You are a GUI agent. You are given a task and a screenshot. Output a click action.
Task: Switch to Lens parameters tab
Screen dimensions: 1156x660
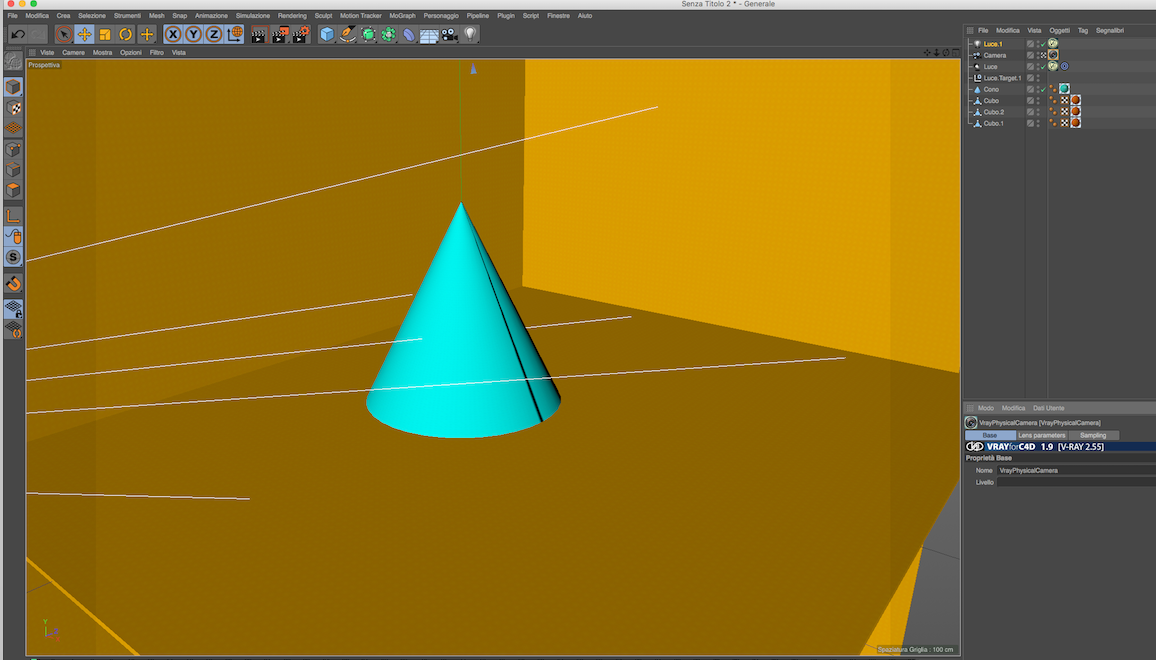(x=1041, y=435)
